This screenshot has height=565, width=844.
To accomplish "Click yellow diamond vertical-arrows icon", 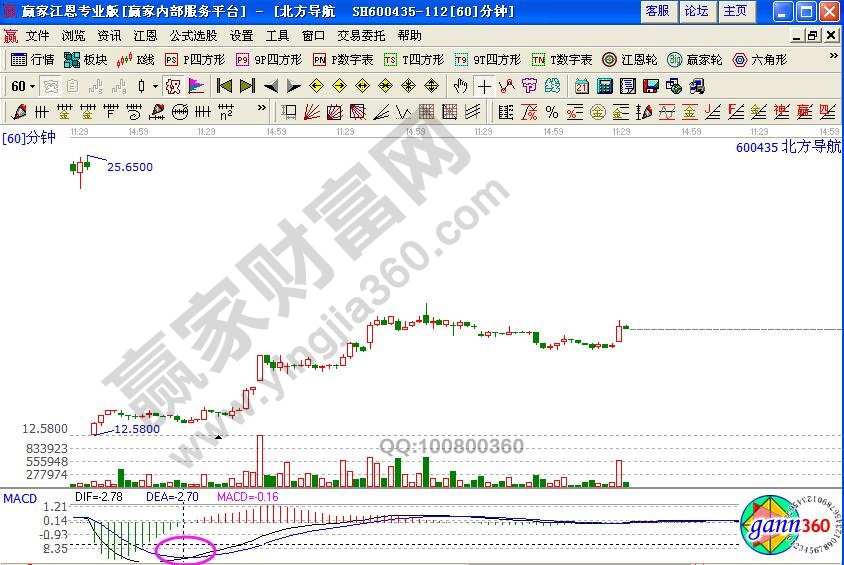I will coord(432,86).
